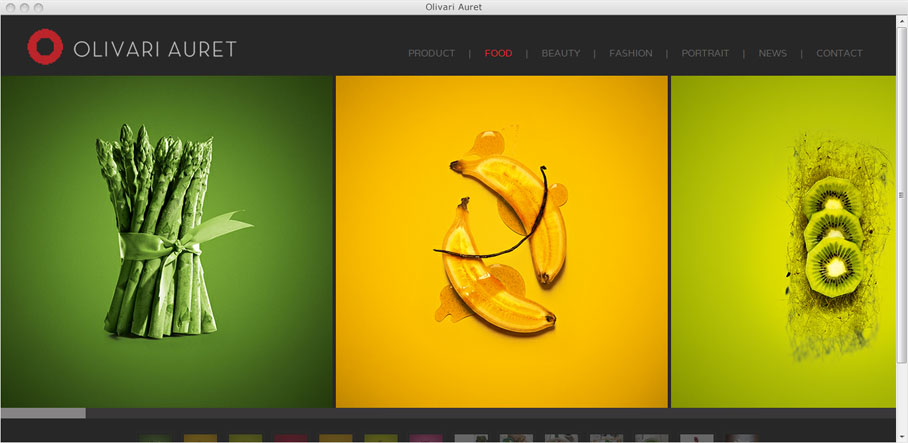The image size is (908, 443).
Task: Click the red Olivari Auret logo ring
Action: point(45,47)
